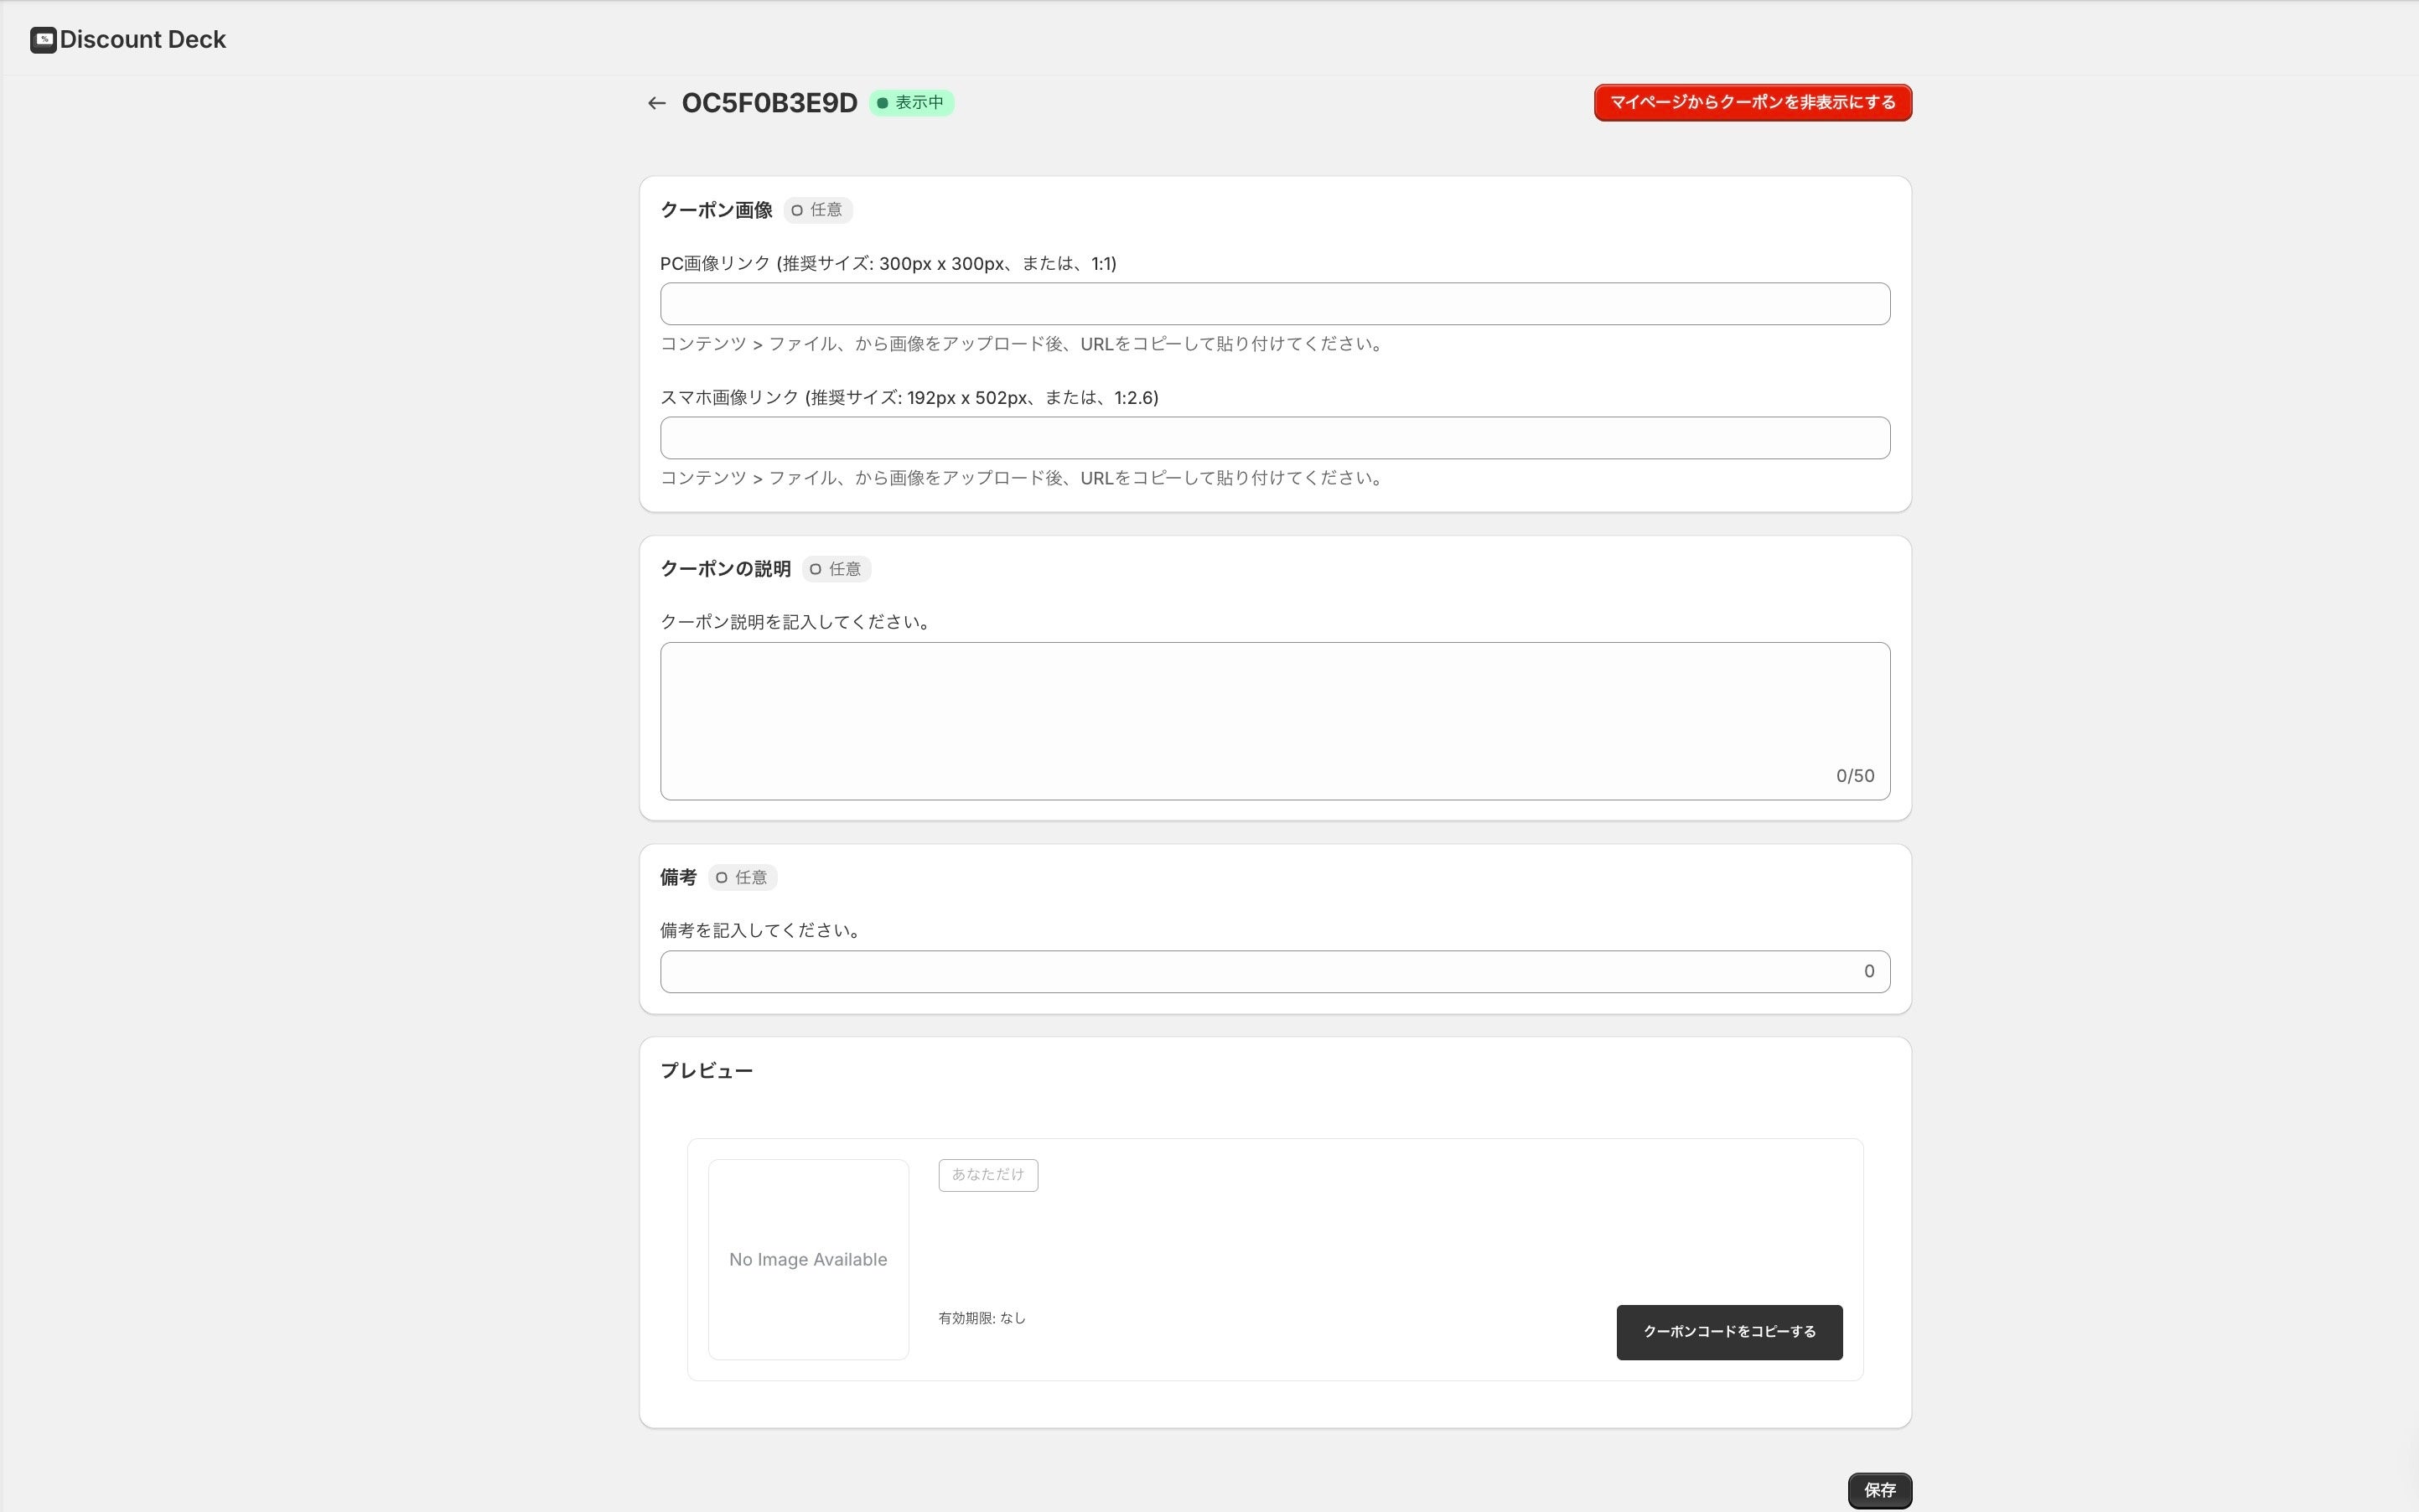
Task: Click the あなただけ tag in preview
Action: coord(987,1175)
